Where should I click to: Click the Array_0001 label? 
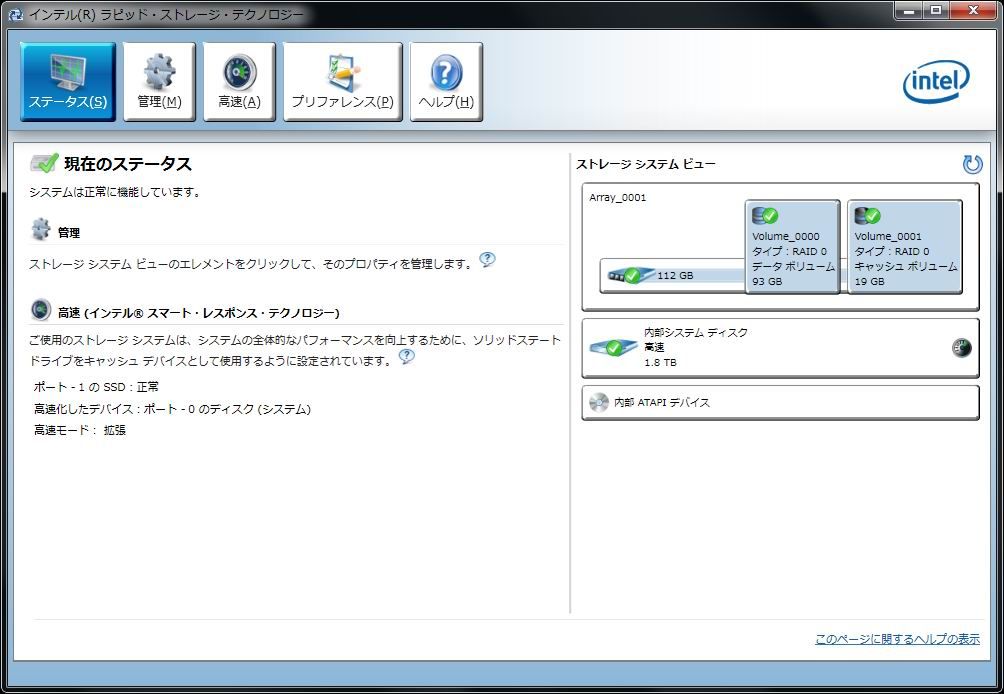[618, 198]
